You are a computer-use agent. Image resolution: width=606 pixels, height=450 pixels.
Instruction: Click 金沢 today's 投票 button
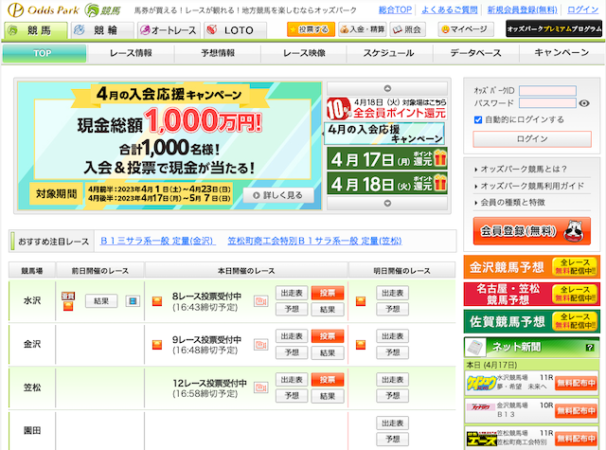(x=327, y=336)
